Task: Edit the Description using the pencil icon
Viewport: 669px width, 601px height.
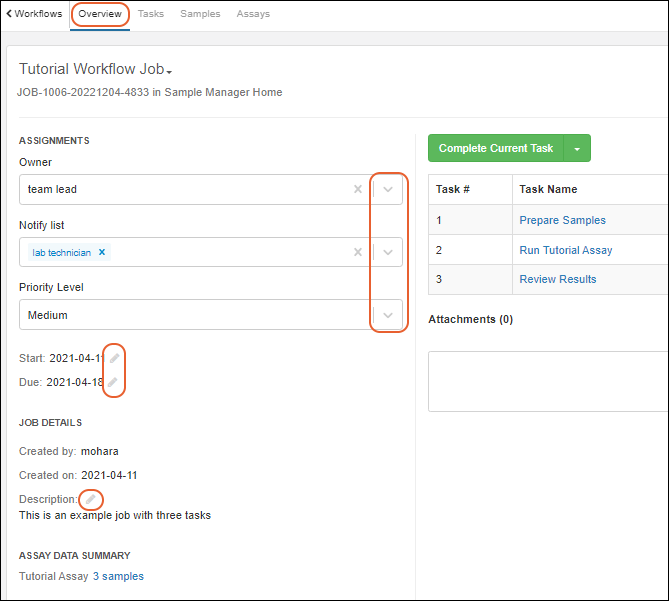Action: [x=90, y=498]
